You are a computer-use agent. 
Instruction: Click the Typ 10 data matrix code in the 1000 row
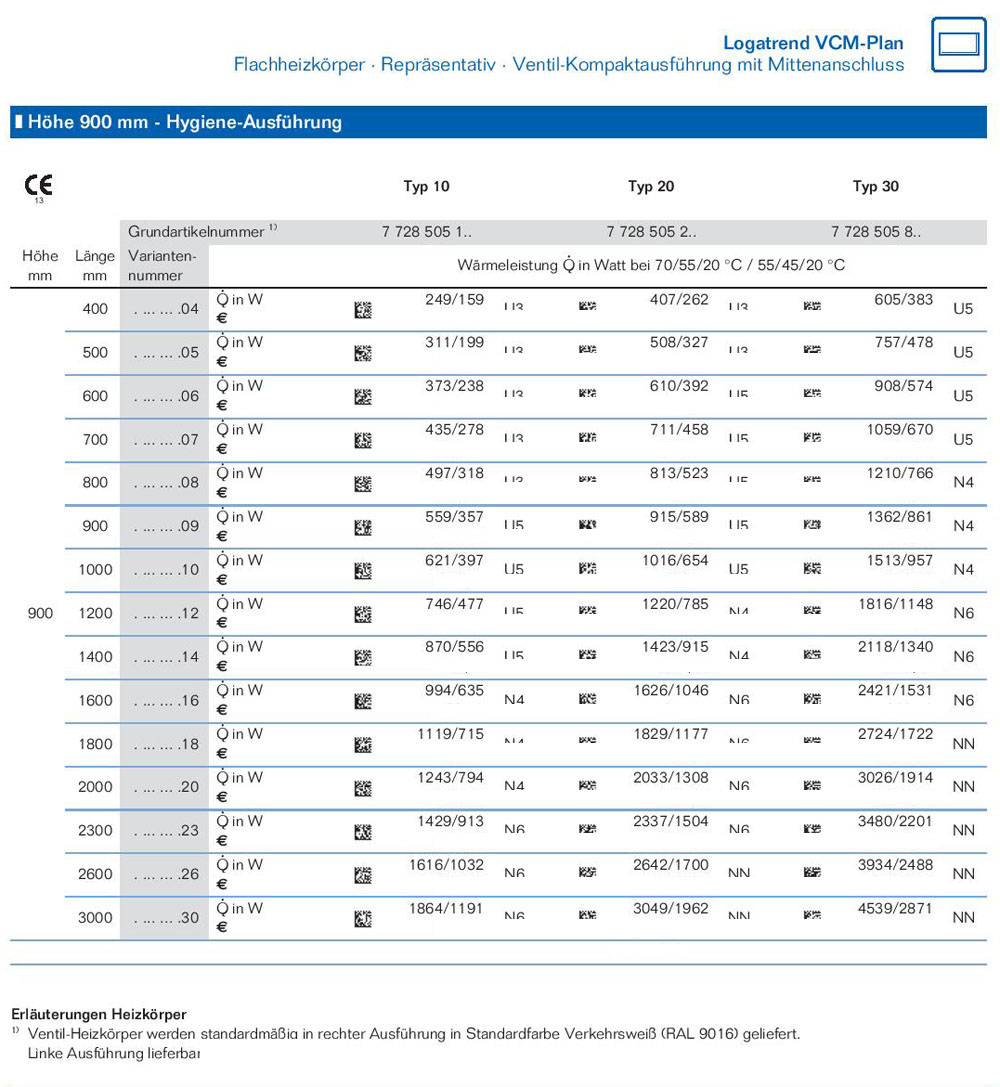[x=362, y=571]
